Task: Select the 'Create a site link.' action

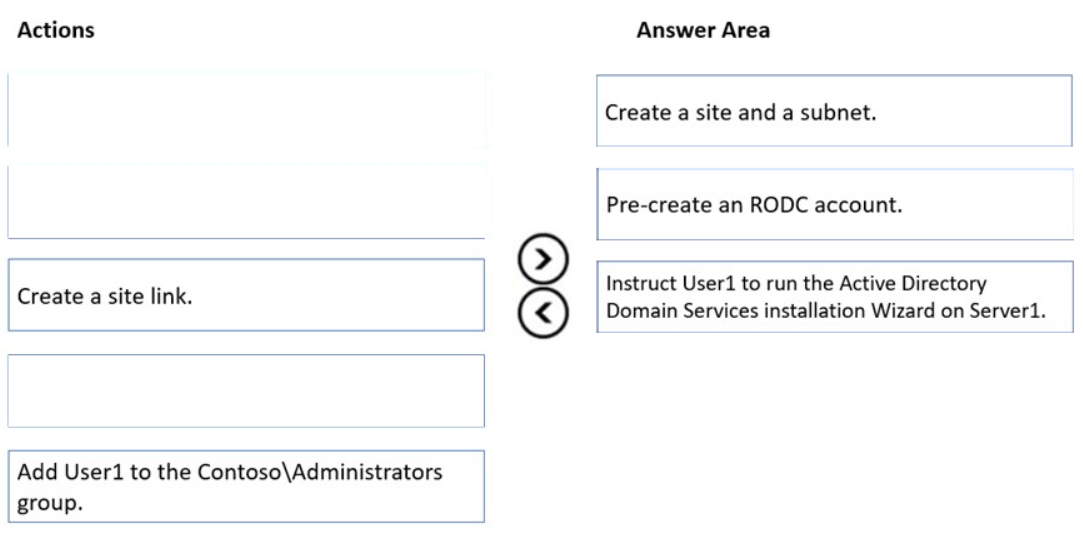Action: point(246,295)
